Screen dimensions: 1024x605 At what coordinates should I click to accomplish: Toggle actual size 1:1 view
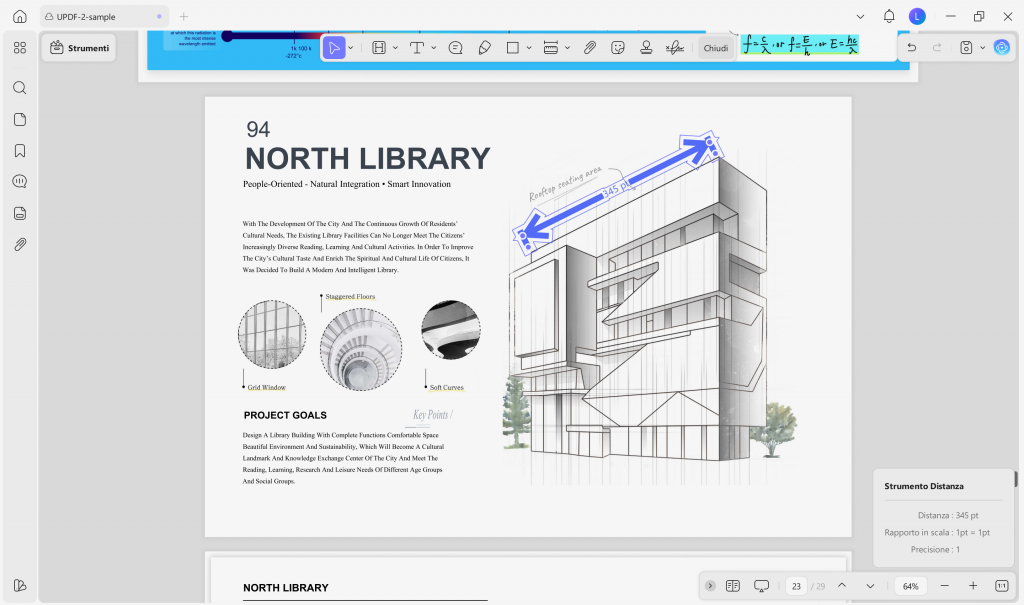coord(1002,586)
